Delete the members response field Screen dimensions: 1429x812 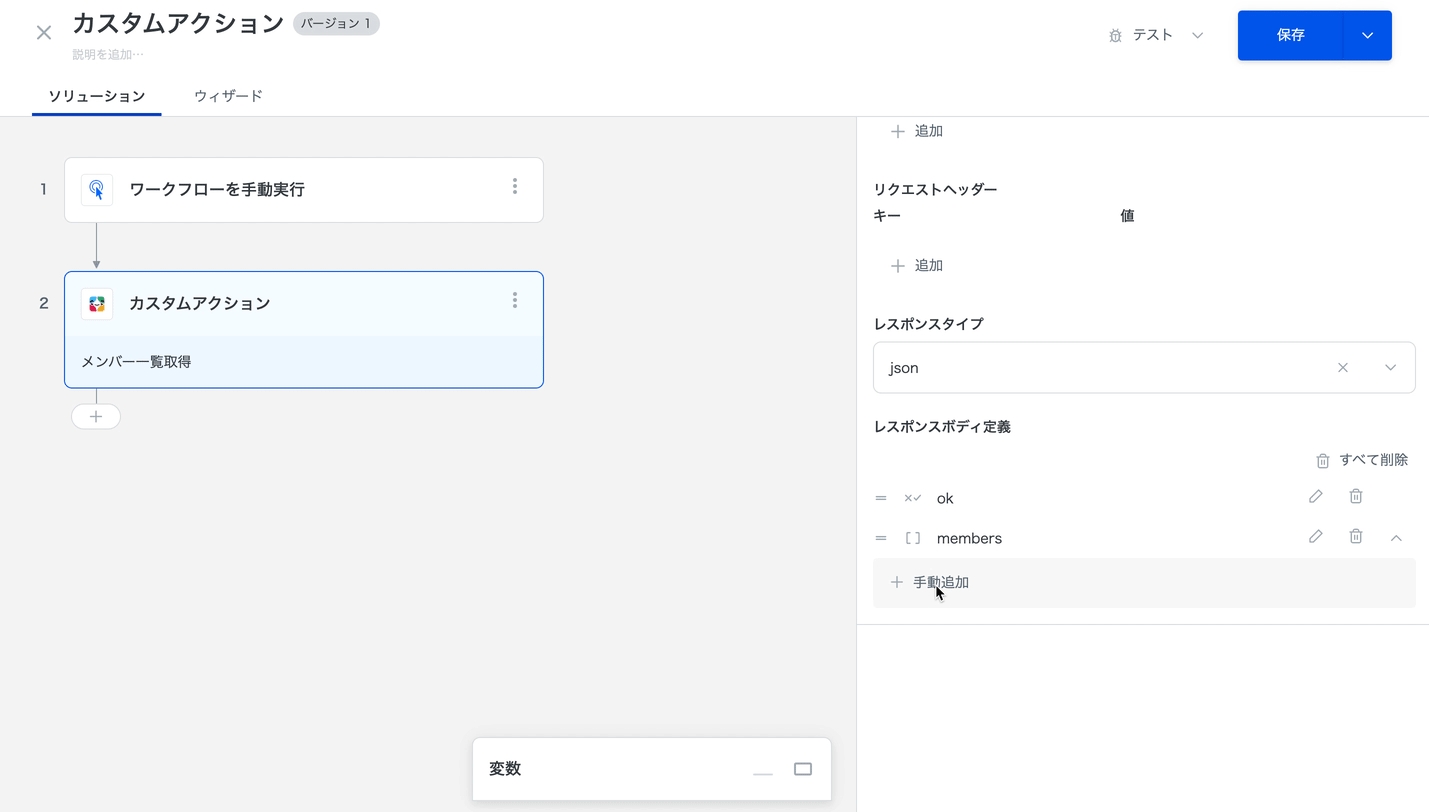(1355, 537)
